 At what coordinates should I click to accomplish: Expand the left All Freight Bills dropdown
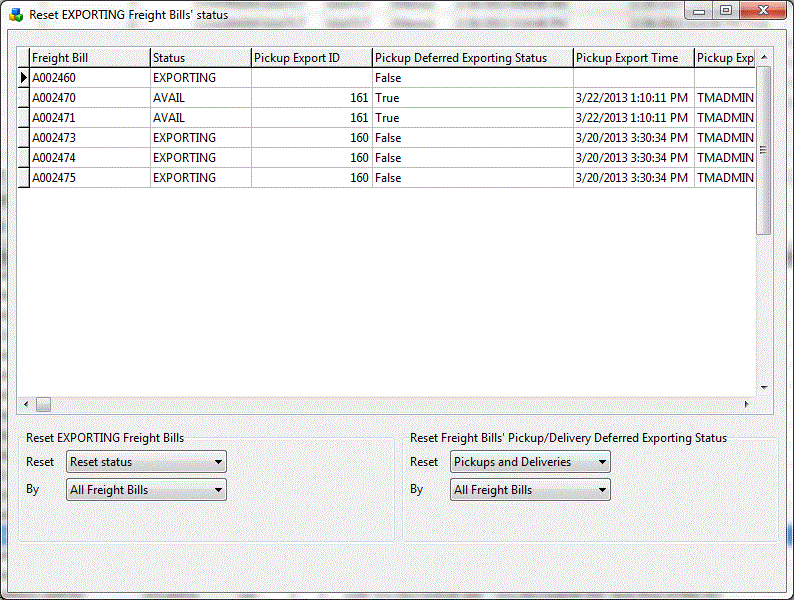tap(146, 490)
